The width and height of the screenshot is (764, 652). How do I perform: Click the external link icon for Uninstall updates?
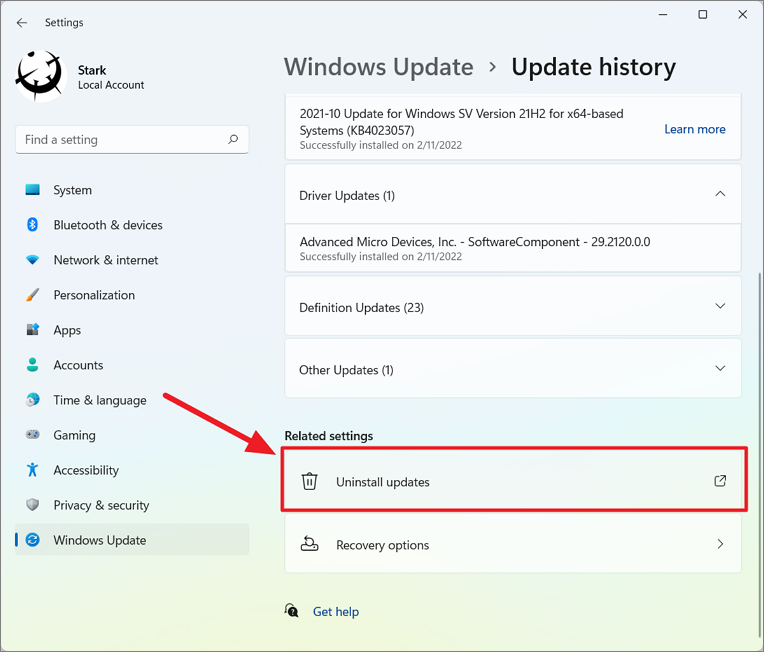coord(720,481)
